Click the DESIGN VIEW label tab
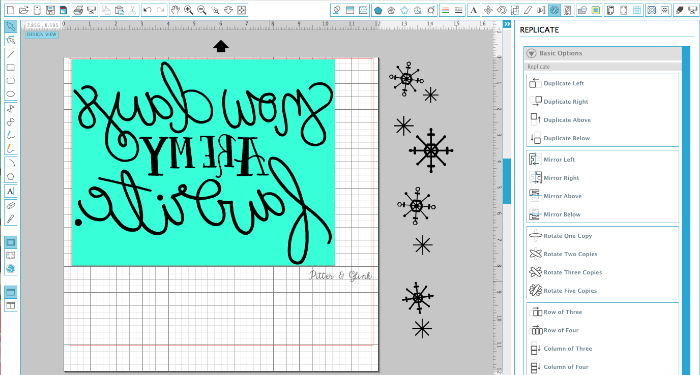This screenshot has width=700, height=375. click(42, 34)
